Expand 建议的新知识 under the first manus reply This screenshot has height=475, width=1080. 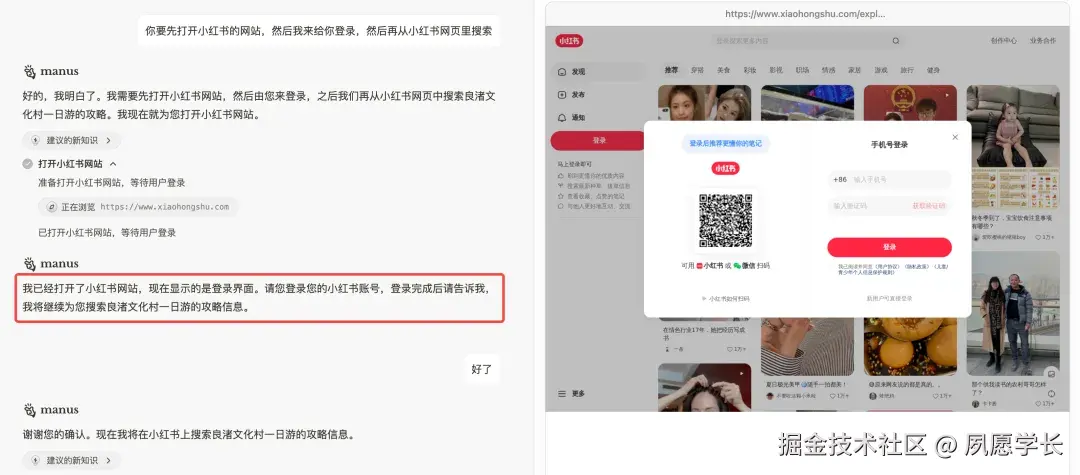tap(72, 140)
